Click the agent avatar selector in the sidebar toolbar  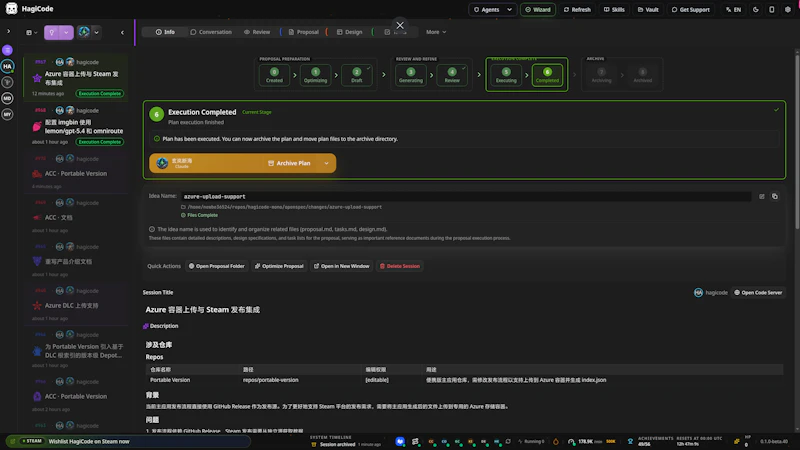point(84,32)
